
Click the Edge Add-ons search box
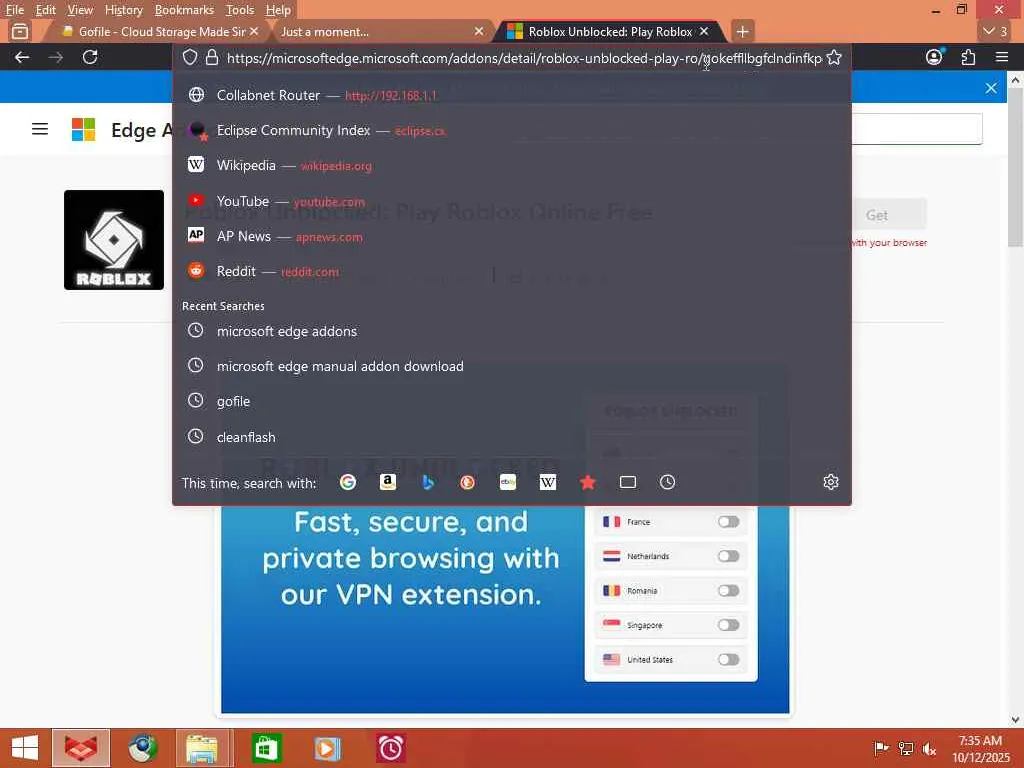tap(917, 129)
